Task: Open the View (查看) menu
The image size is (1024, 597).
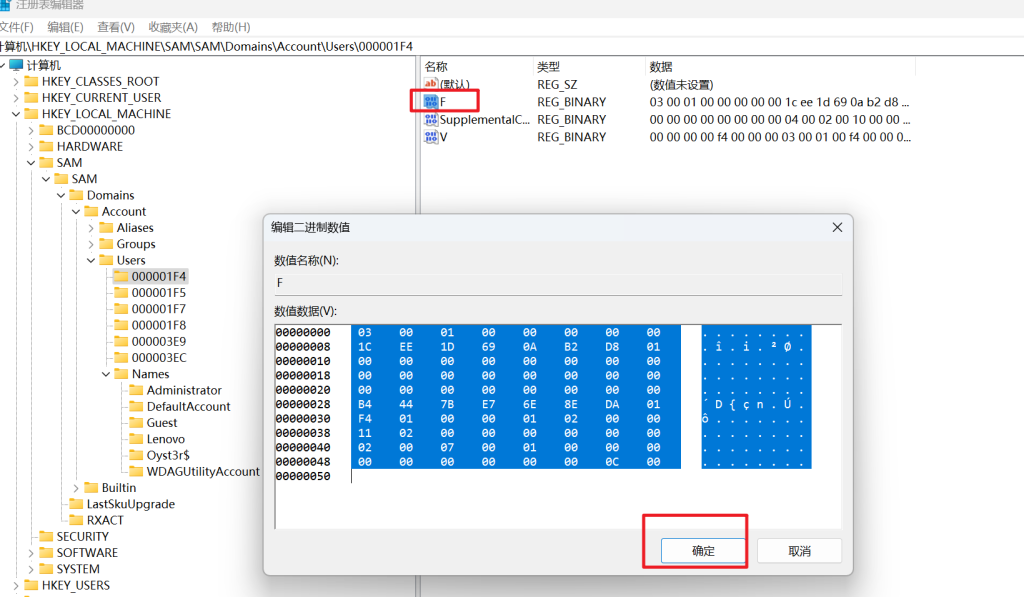Action: tap(116, 27)
